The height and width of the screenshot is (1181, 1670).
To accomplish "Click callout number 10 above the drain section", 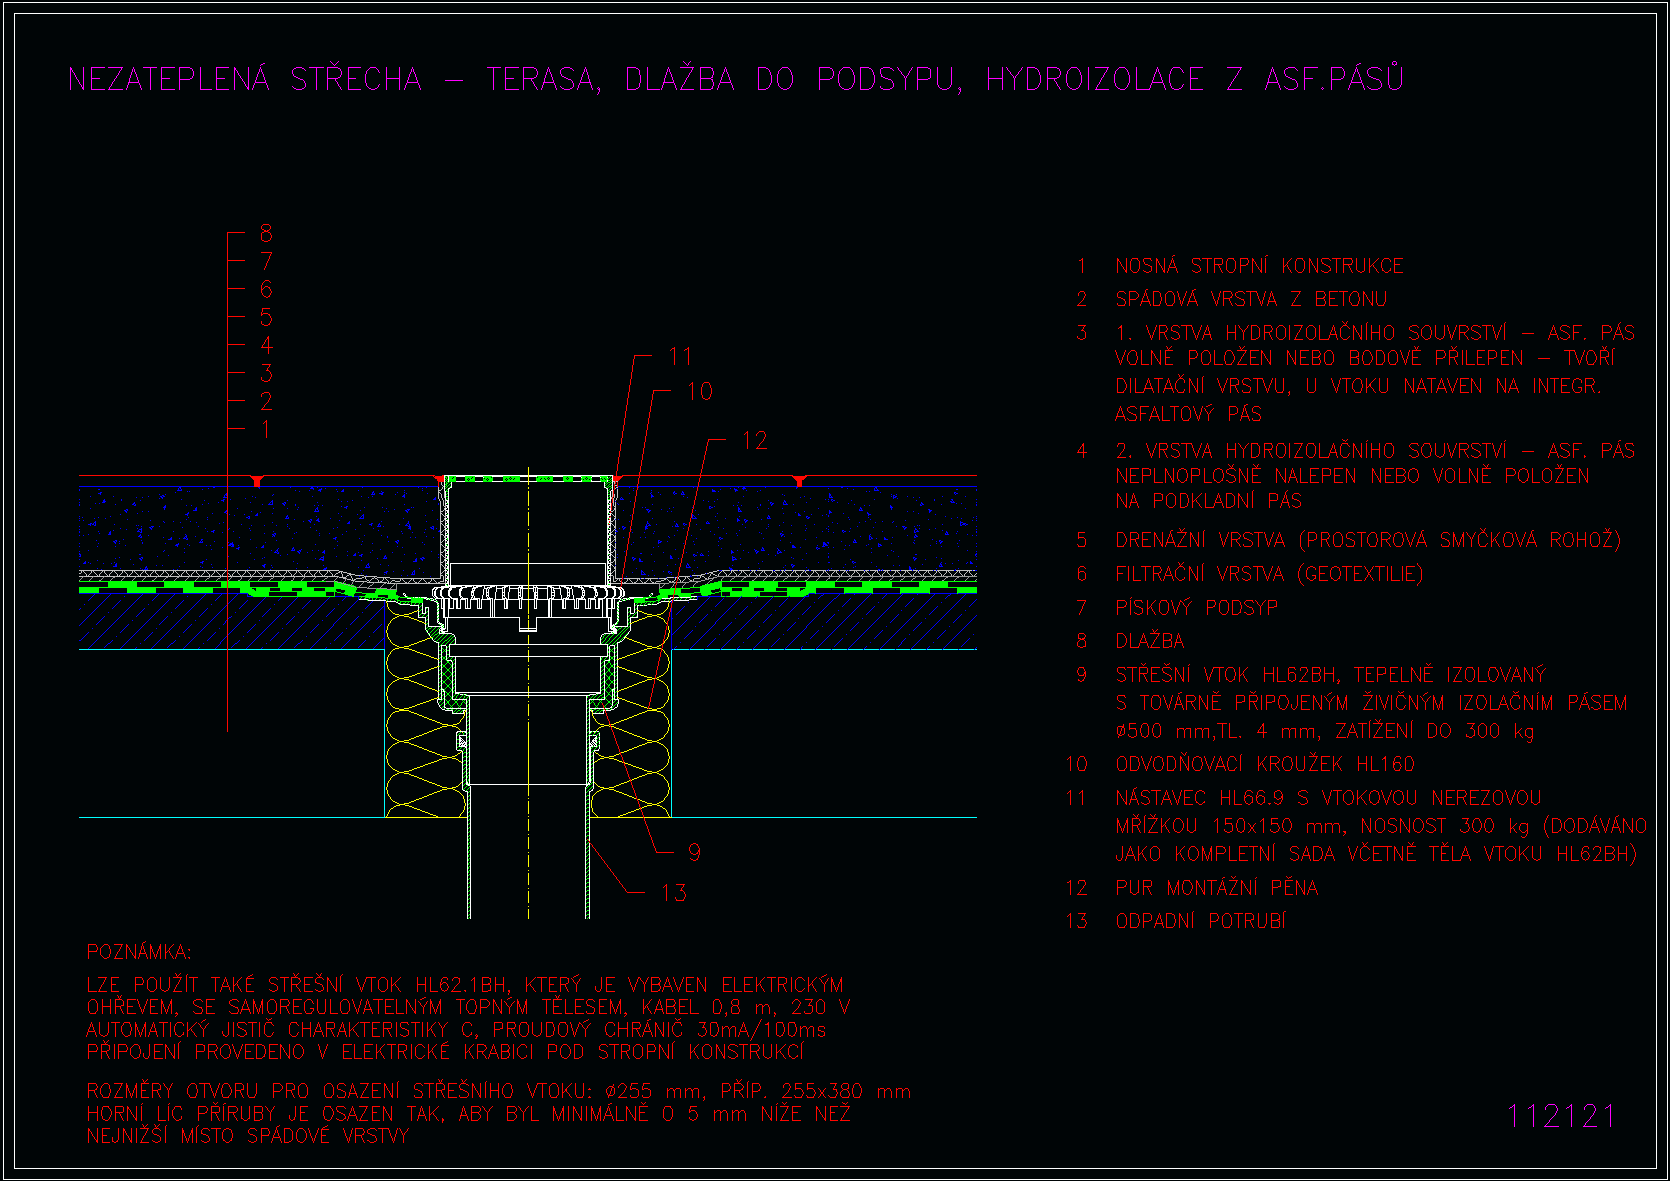I will 700,392.
